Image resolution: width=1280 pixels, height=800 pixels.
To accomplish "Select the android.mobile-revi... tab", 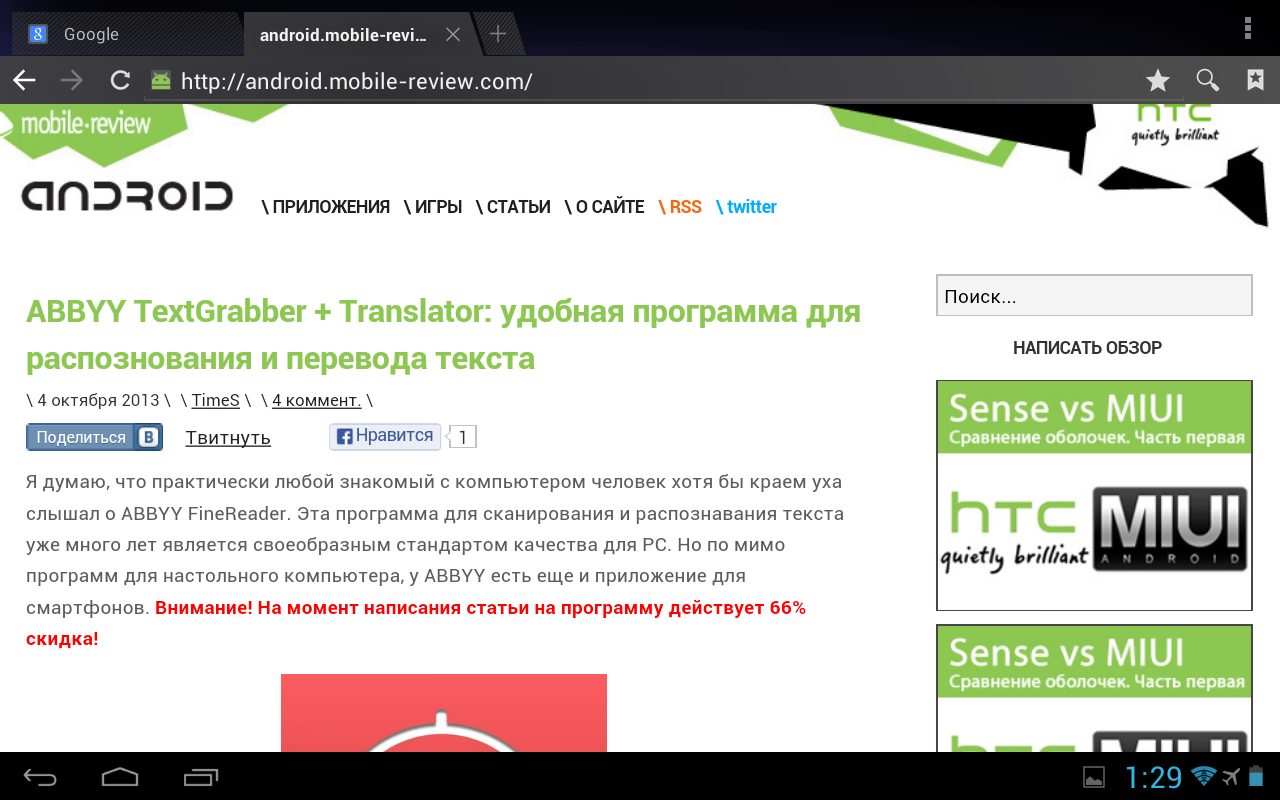I will click(x=343, y=35).
